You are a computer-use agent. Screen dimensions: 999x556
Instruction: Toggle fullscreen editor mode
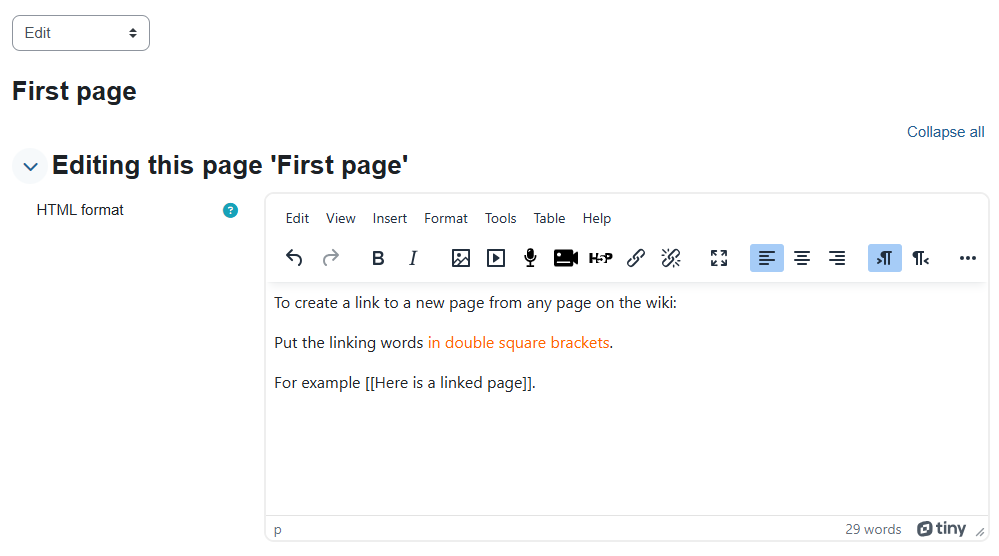tap(719, 258)
